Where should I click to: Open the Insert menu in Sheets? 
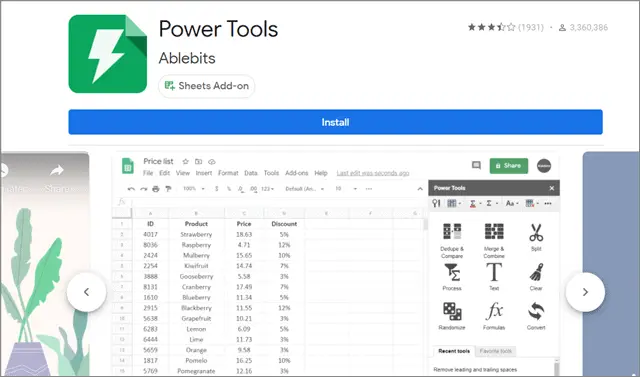204,173
